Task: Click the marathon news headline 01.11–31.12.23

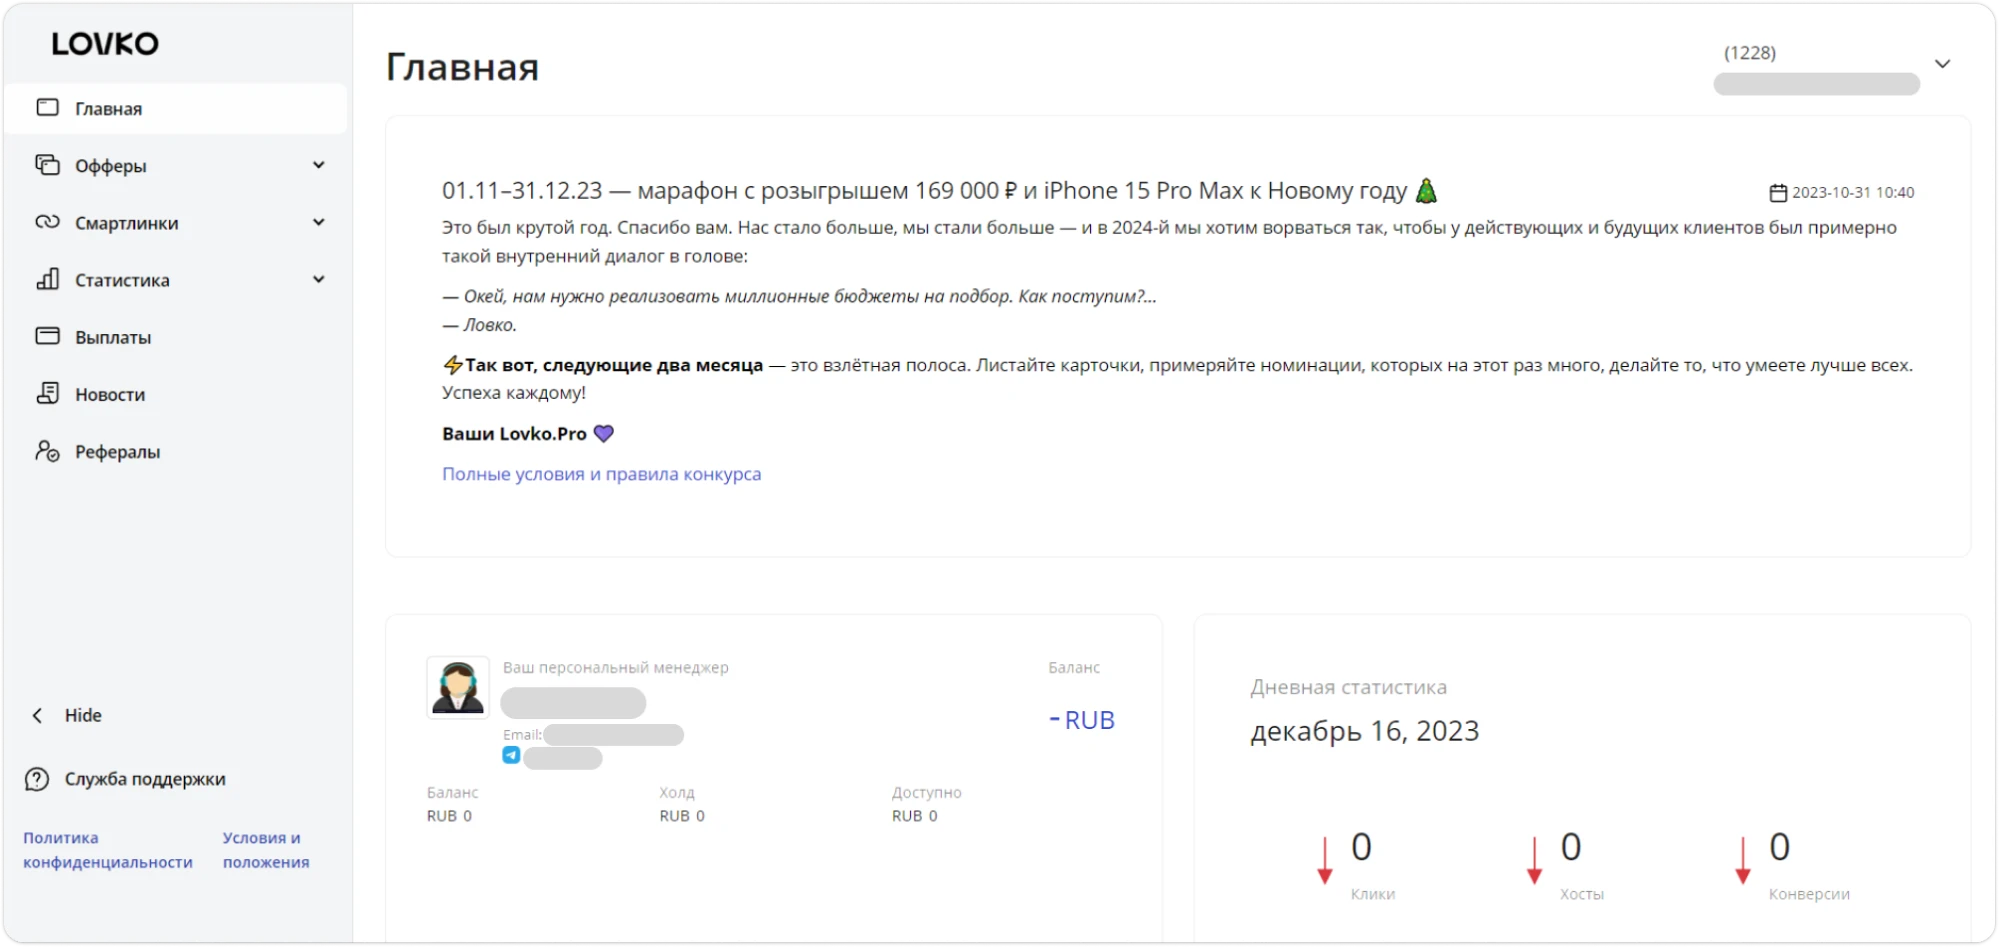Action: (940, 191)
